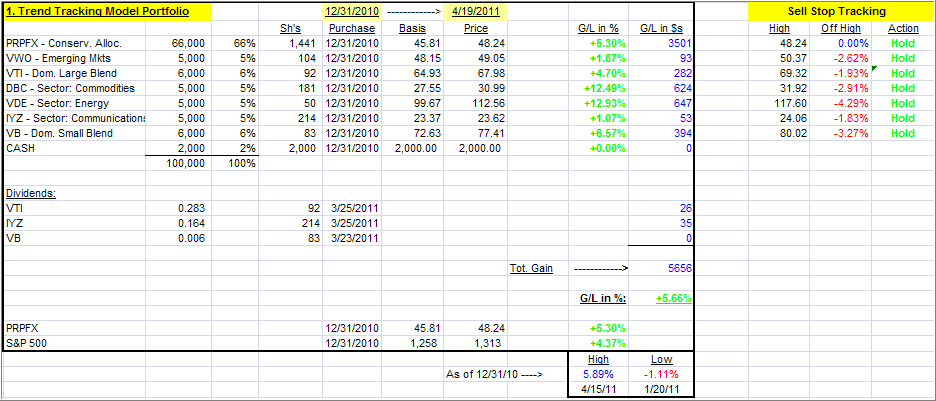Click the 'Action' column header

click(903, 28)
